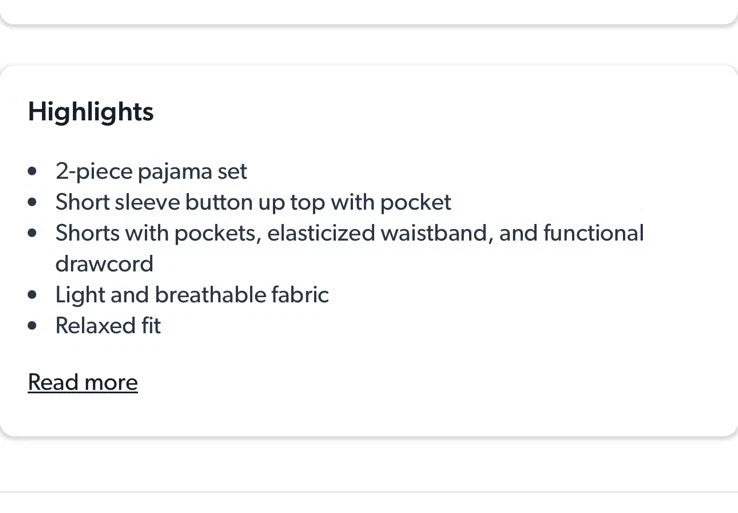Screen dimensions: 738x513
Task: Click bullet next to Shorts with pockets
Action: [x=35, y=234]
